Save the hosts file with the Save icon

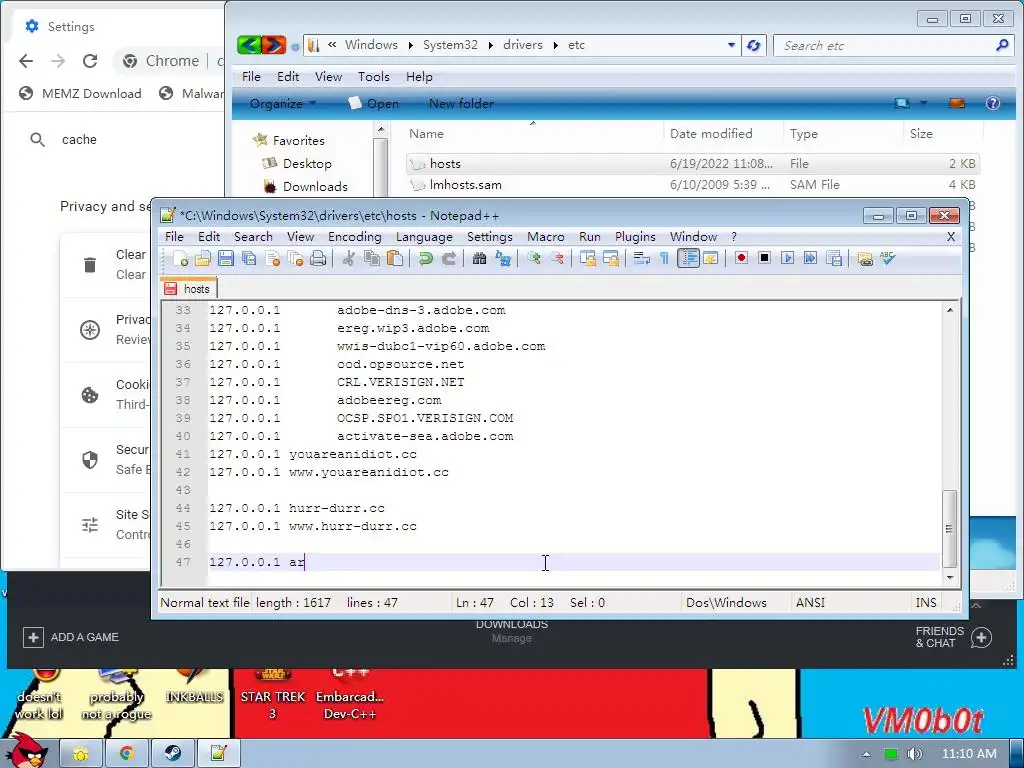tap(226, 259)
